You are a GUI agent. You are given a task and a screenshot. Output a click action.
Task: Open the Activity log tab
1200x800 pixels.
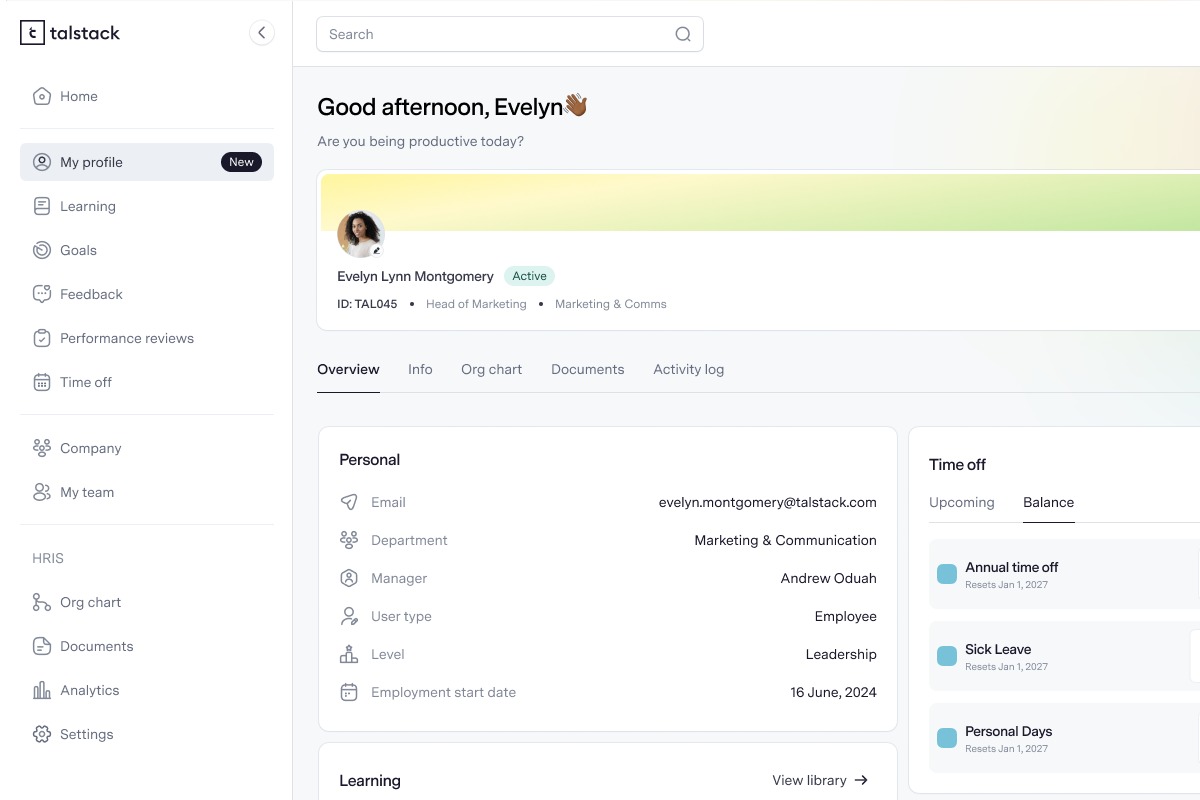click(x=689, y=369)
